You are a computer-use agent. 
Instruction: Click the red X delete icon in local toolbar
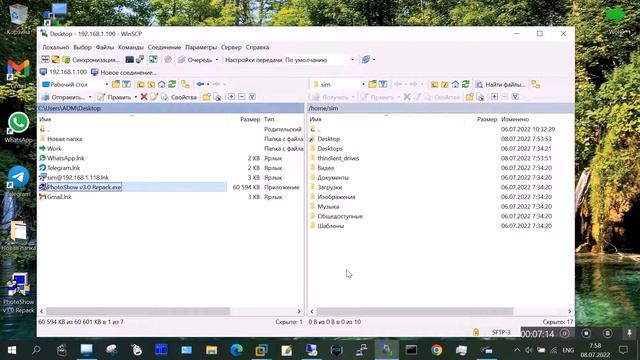[x=144, y=97]
